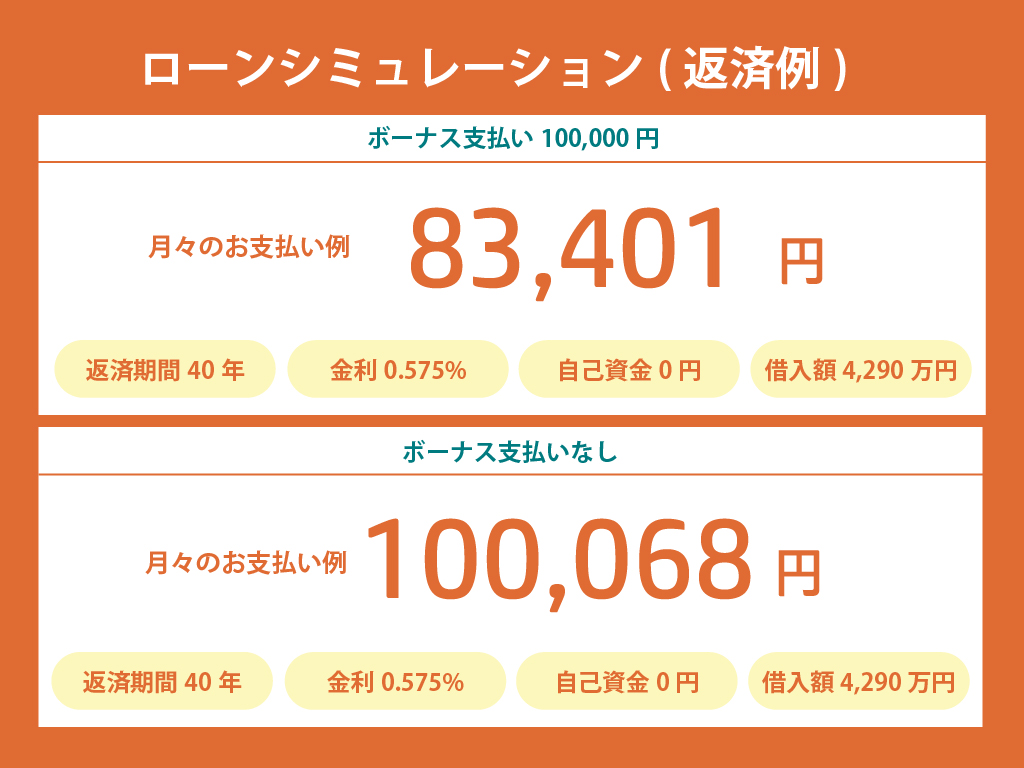Screen dimensions: 1024x768
Task: Click the 円 symbol after 83,401
Action: [801, 262]
